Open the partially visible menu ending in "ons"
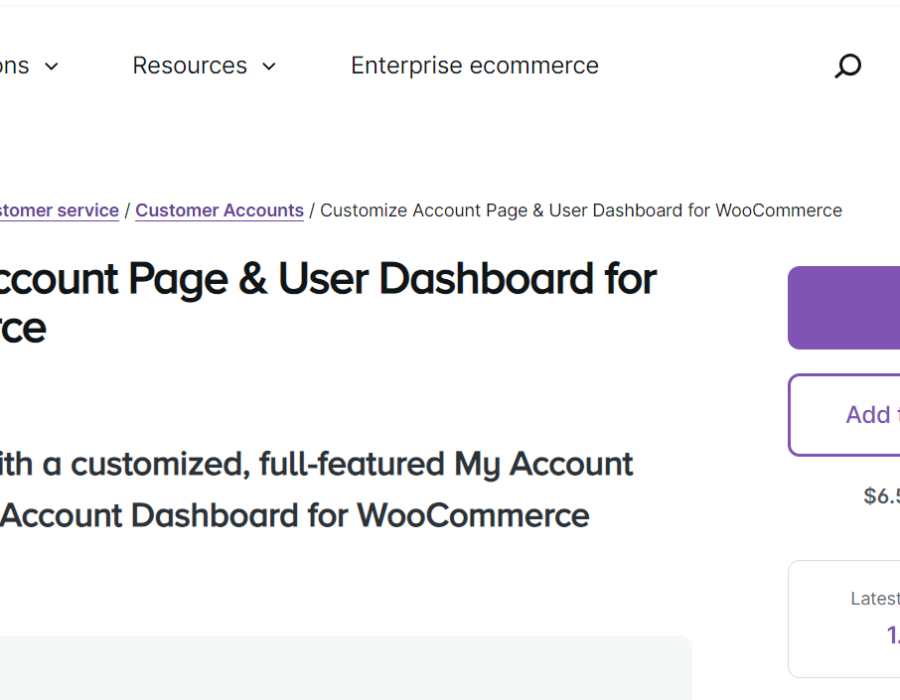Viewport: 900px width, 700px height. click(15, 66)
